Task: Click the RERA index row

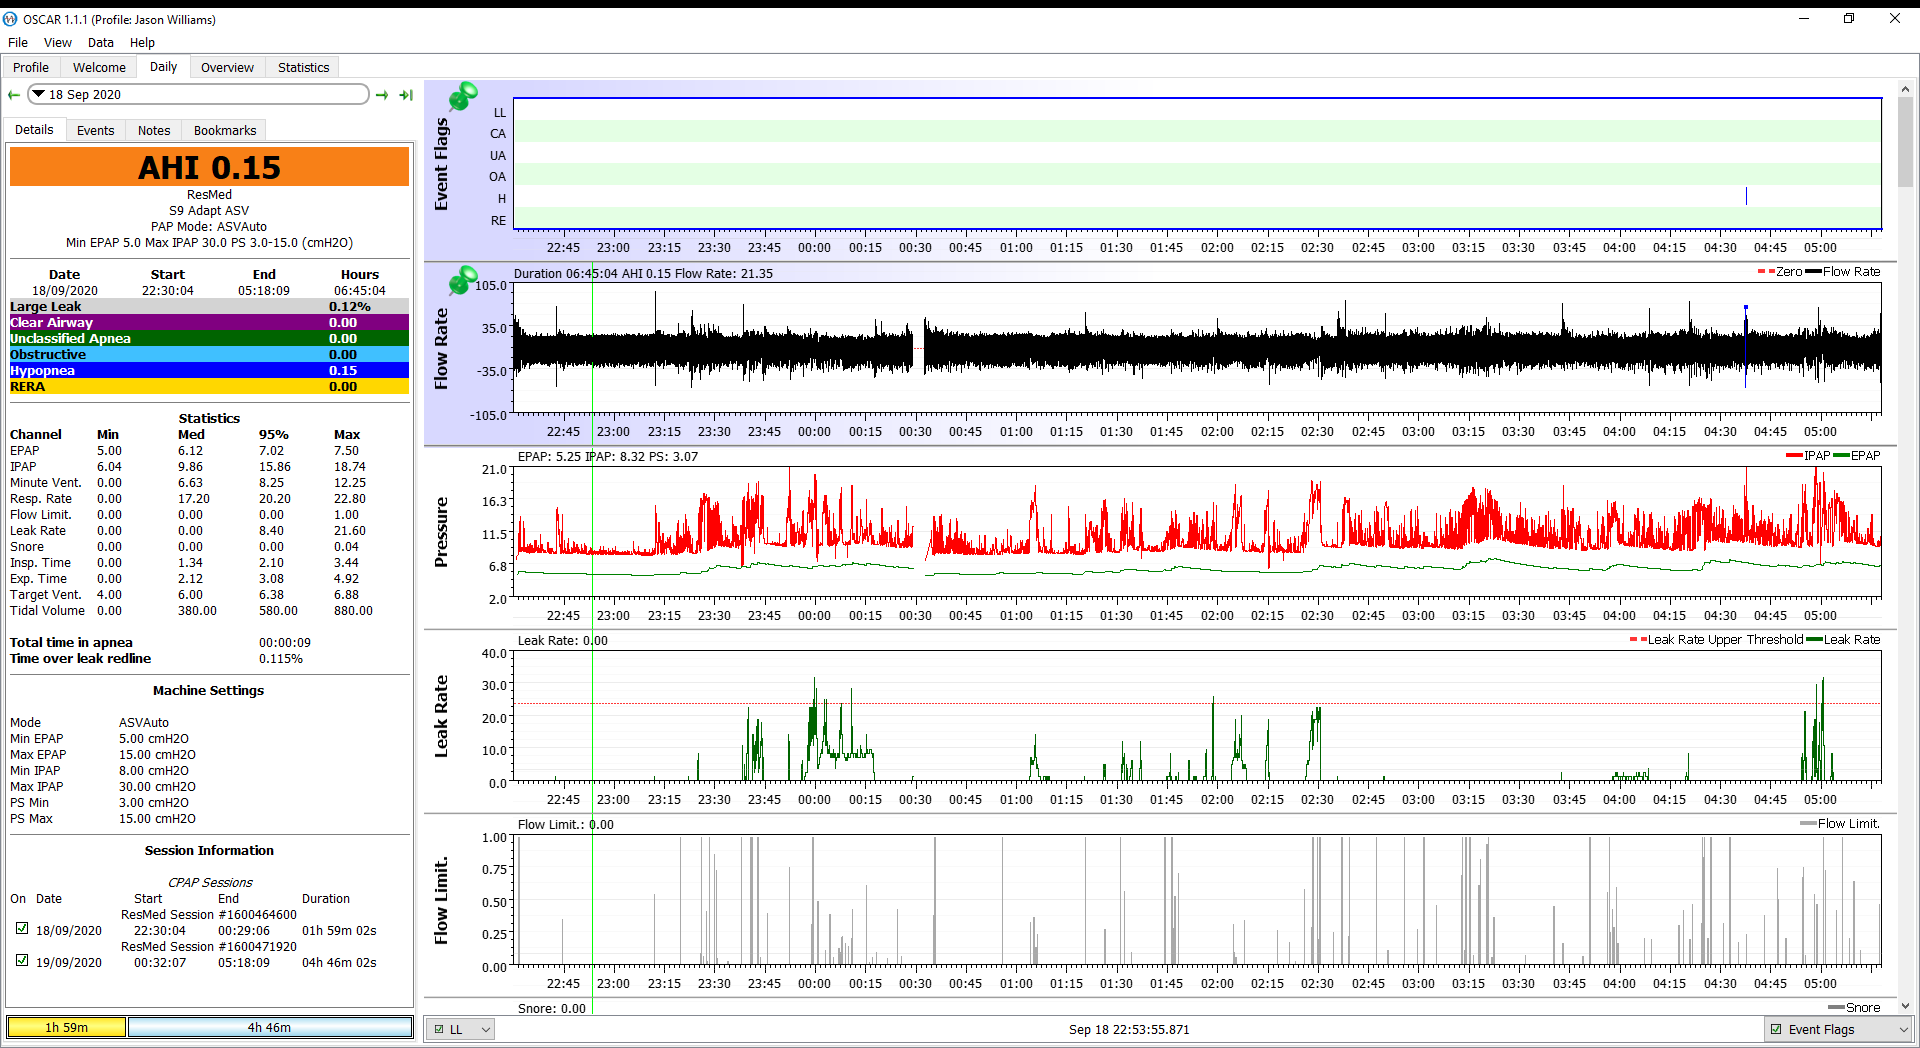Action: tap(209, 386)
